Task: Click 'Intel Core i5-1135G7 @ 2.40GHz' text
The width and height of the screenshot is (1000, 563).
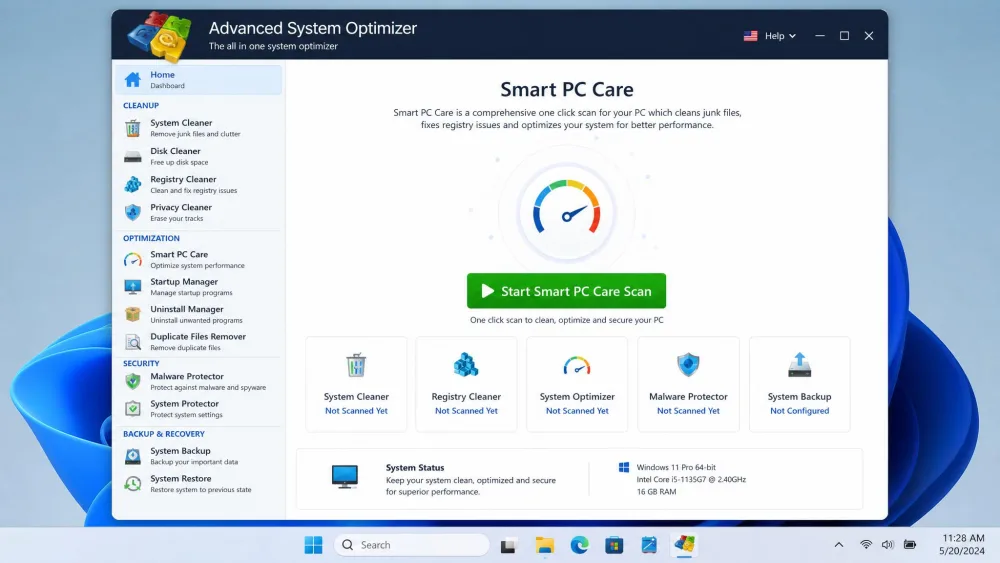Action: tap(691, 479)
